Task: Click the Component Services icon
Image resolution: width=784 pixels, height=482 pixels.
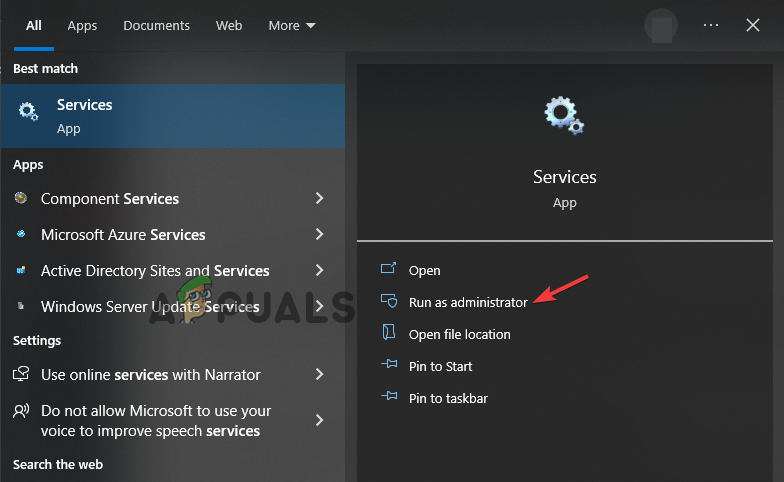Action: pyautogui.click(x=20, y=198)
